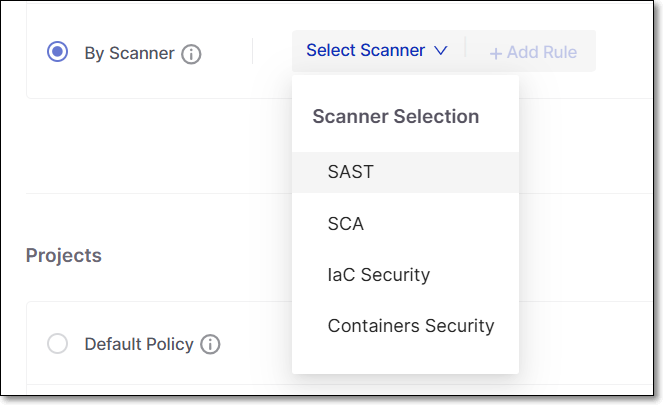The width and height of the screenshot is (663, 405).
Task: Click the Add Rule button
Action: click(x=533, y=52)
